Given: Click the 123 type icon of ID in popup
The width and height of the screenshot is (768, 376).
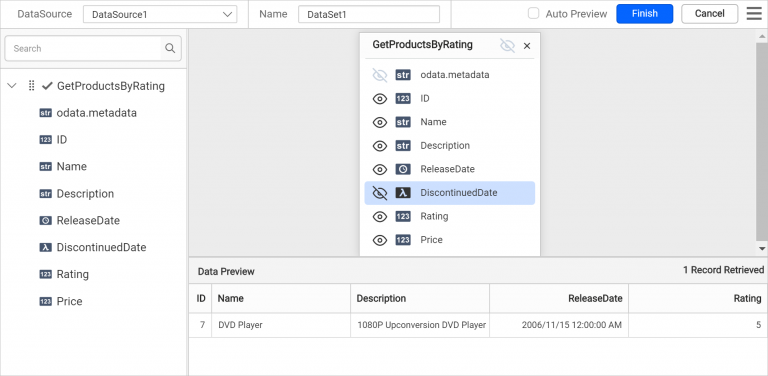Looking at the screenshot, I should [403, 98].
